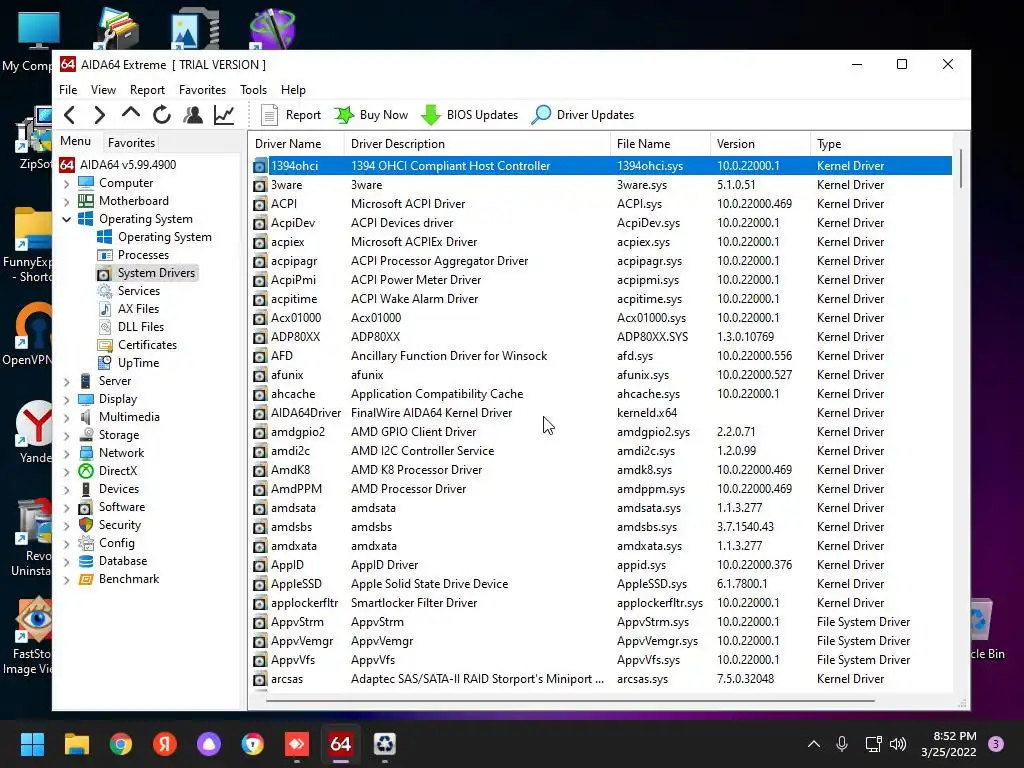Click the vertical scrollbar of driver list
The height and width of the screenshot is (768, 1024).
pyautogui.click(x=961, y=168)
